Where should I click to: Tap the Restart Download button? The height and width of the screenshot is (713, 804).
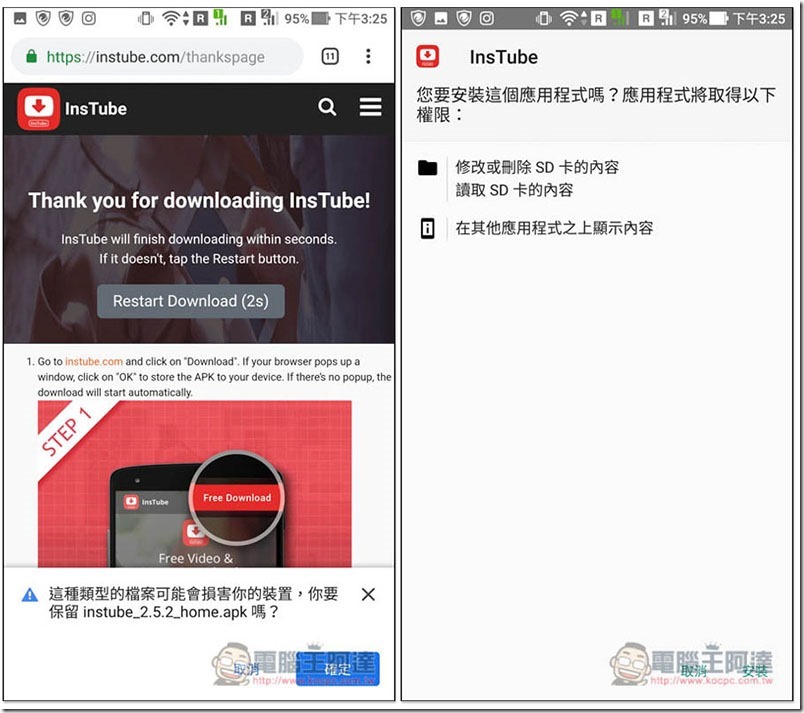pyautogui.click(x=191, y=301)
